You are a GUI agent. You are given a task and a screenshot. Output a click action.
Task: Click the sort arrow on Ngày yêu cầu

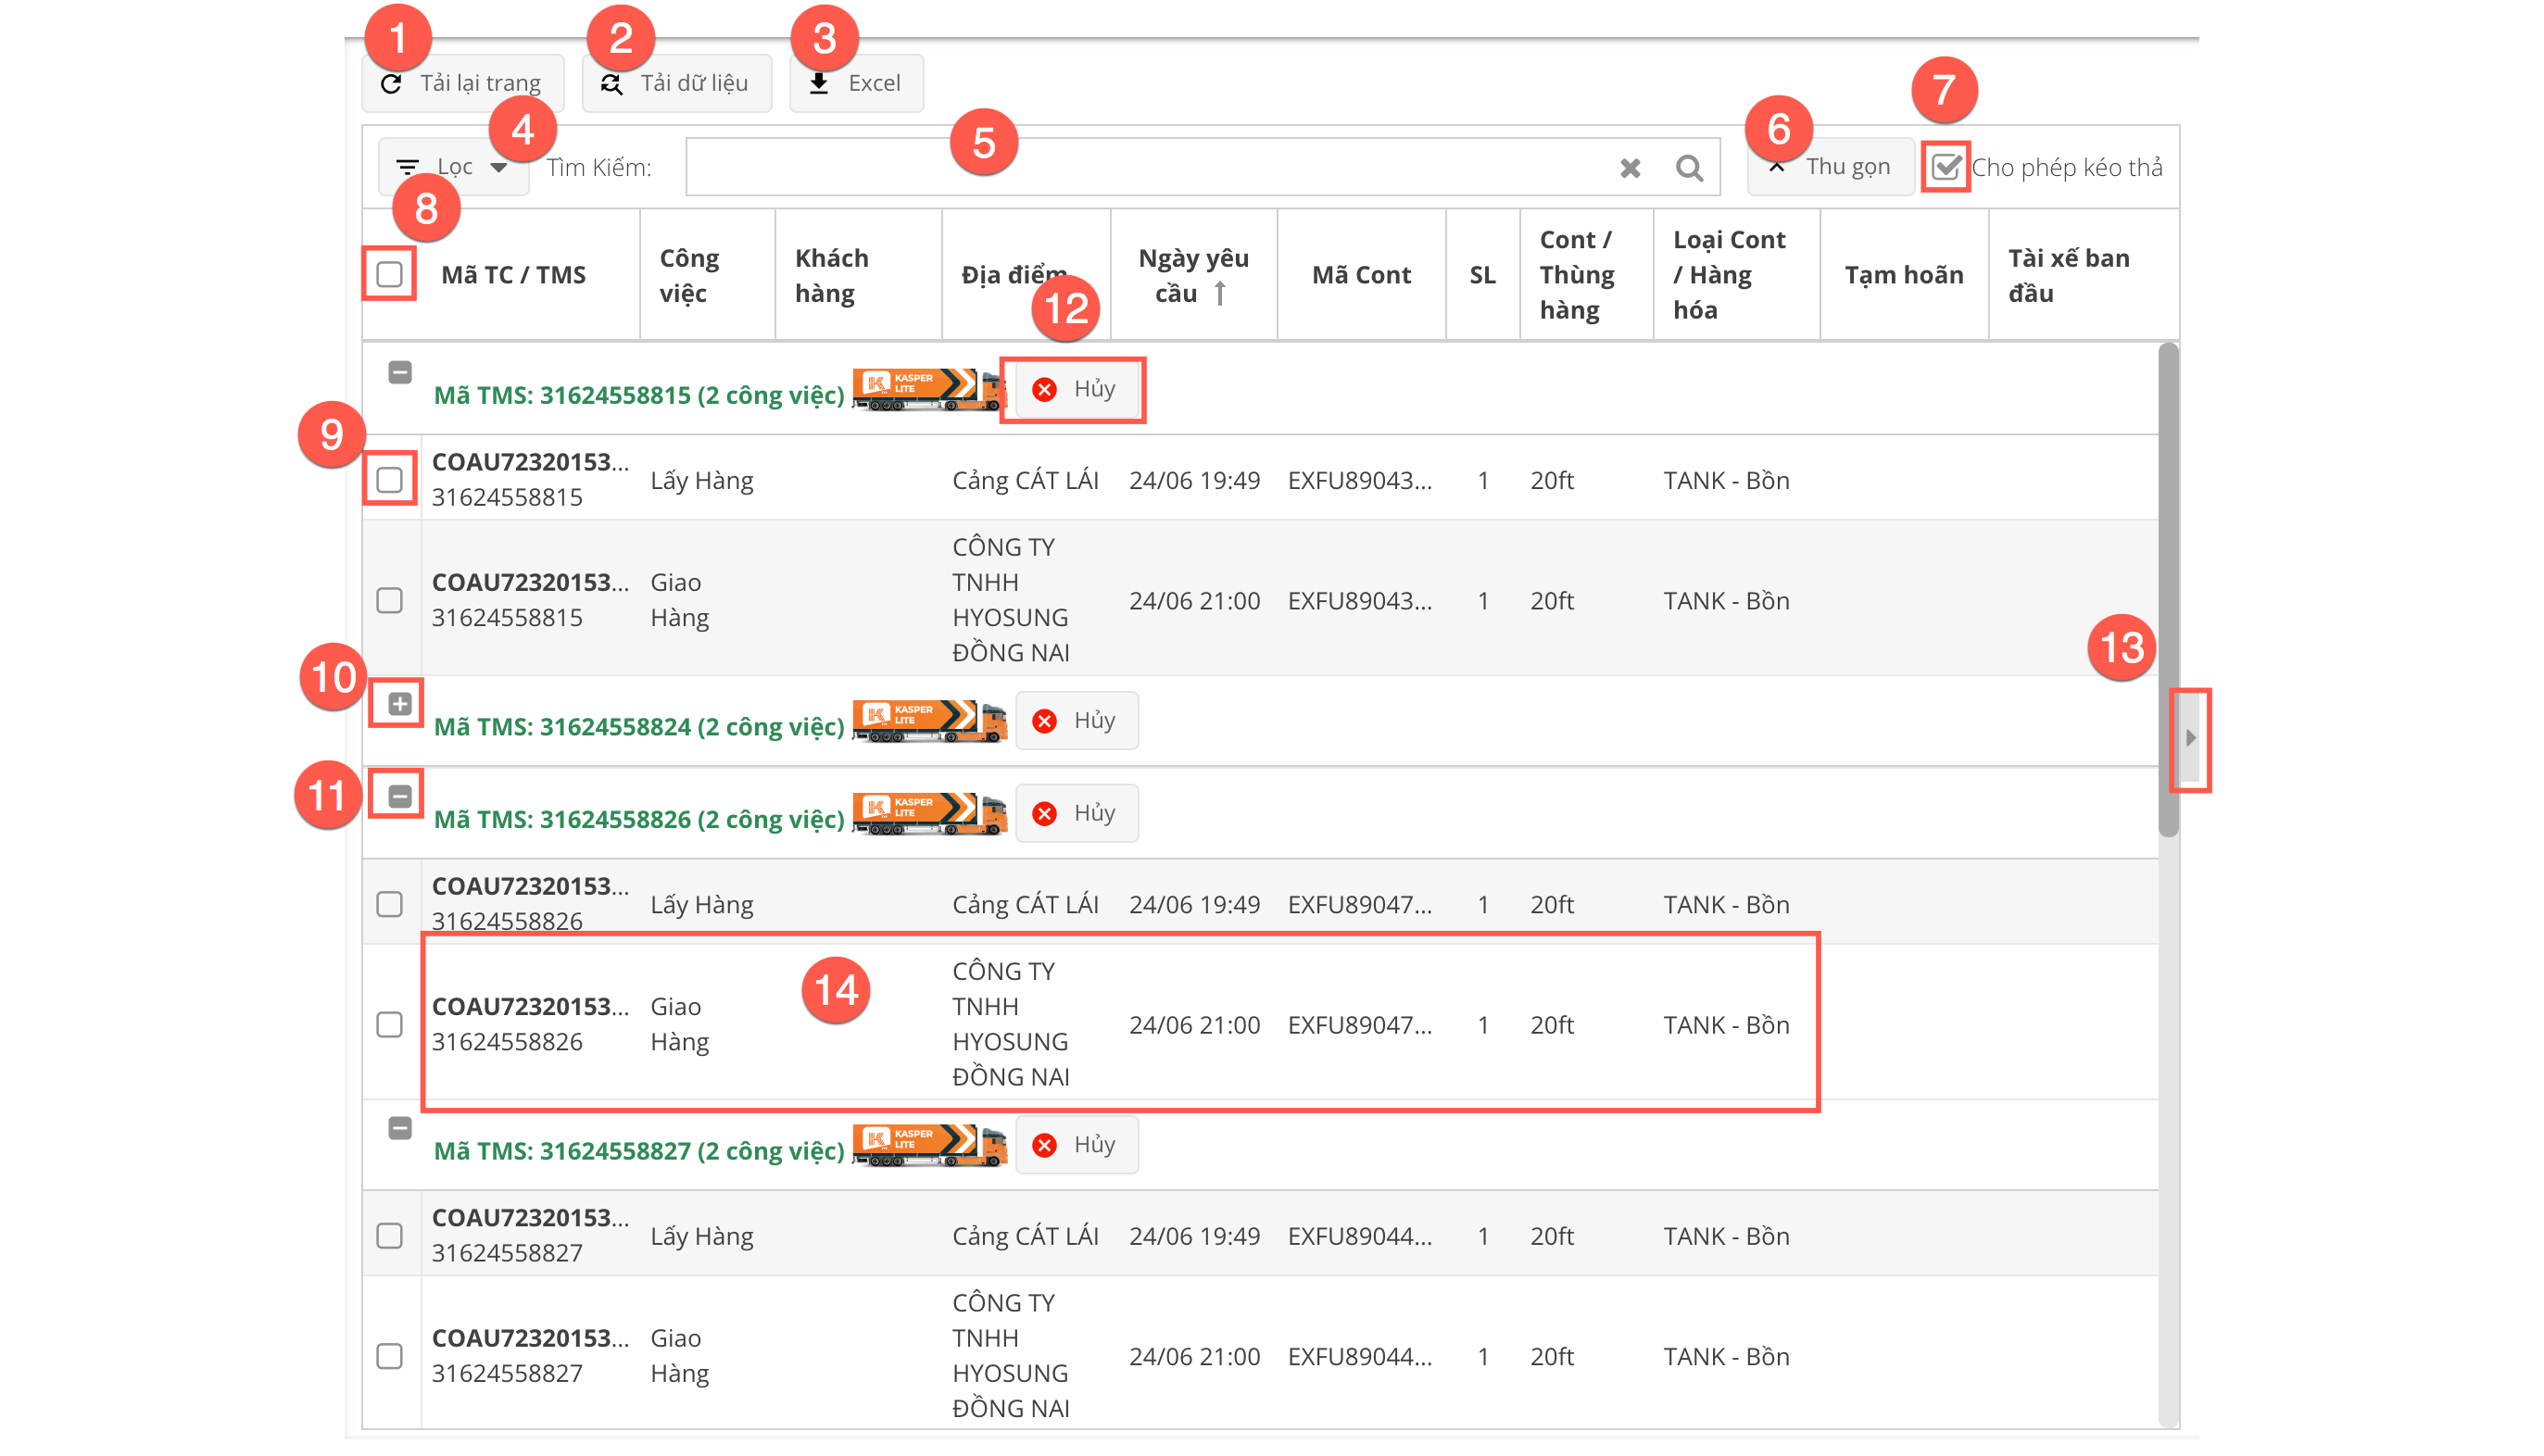click(x=1220, y=293)
